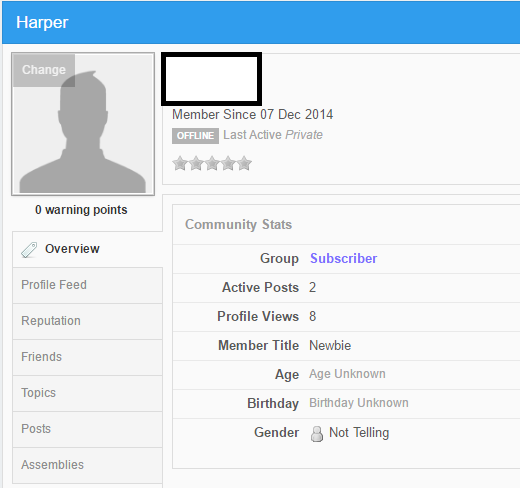Image resolution: width=520 pixels, height=488 pixels.
Task: Click the Age Unknown text
Action: (x=347, y=374)
